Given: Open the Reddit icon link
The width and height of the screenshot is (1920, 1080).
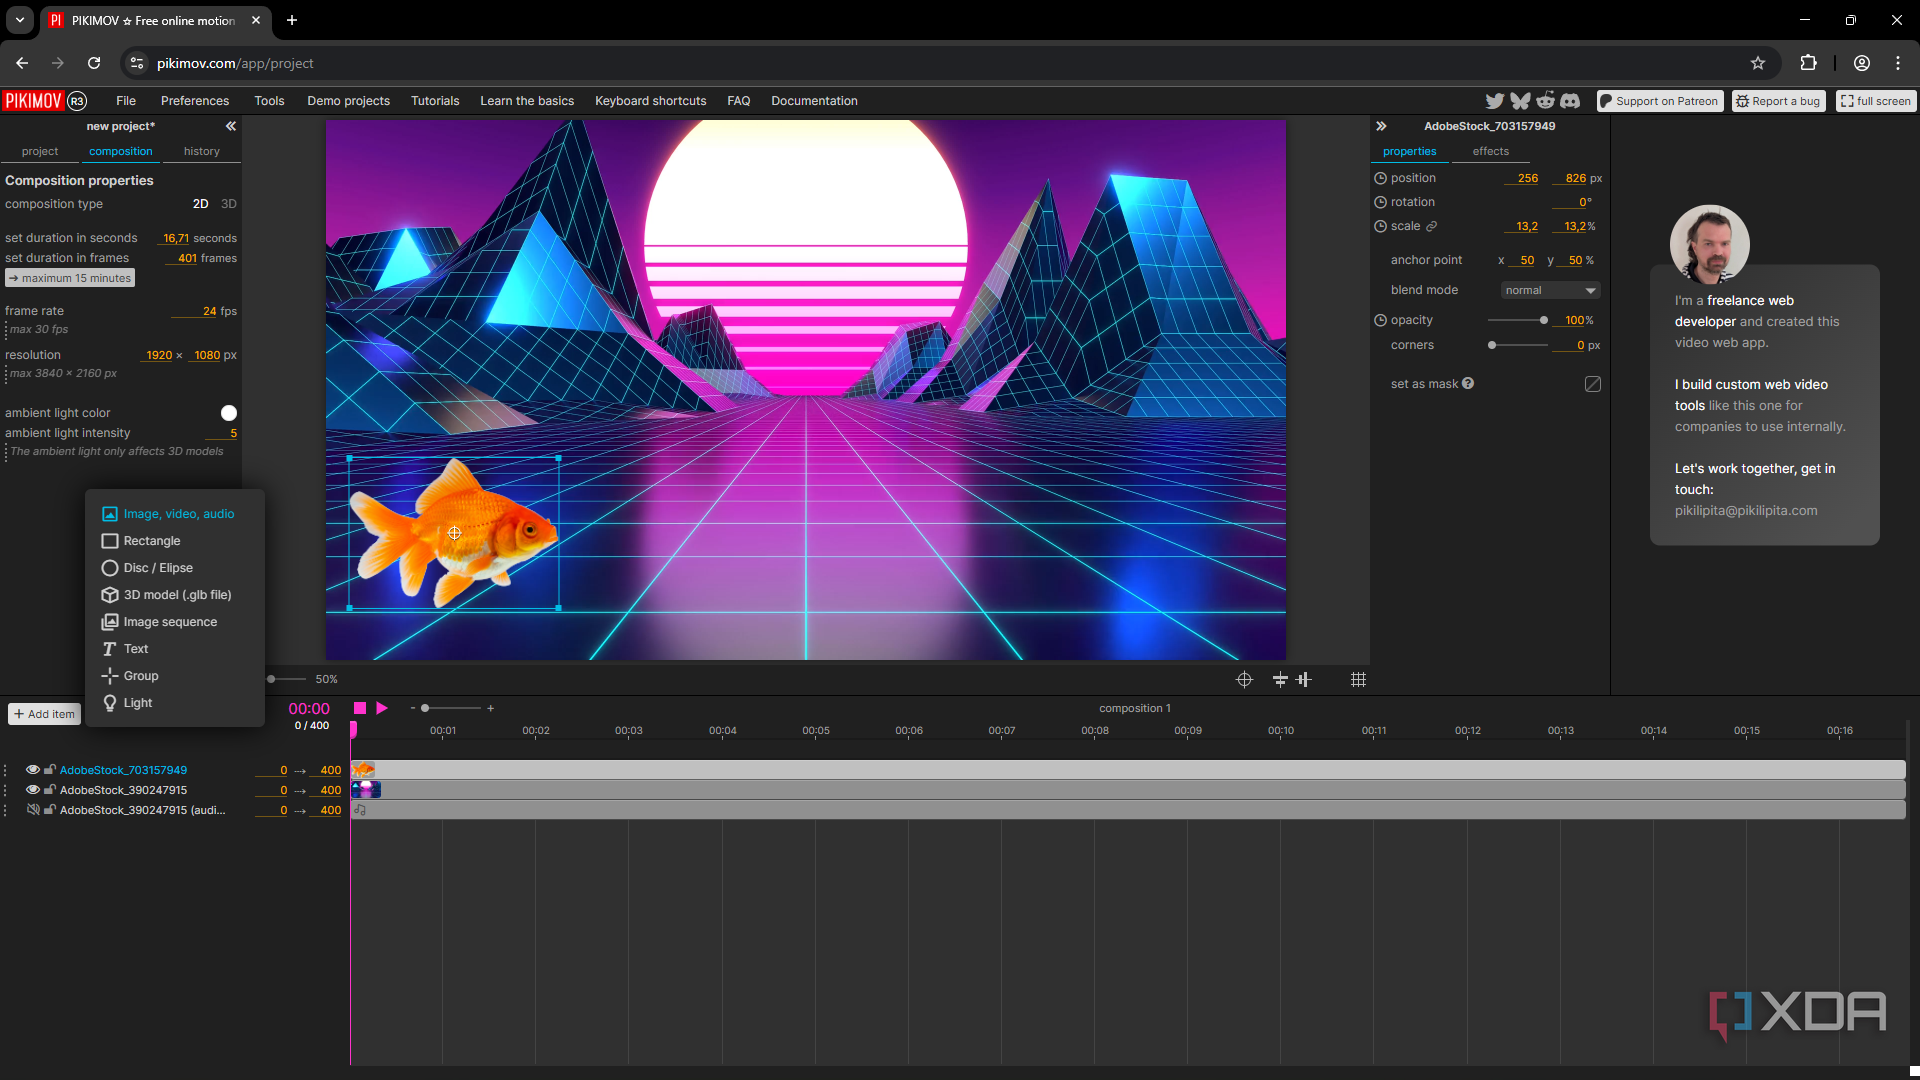Looking at the screenshot, I should click(x=1546, y=101).
